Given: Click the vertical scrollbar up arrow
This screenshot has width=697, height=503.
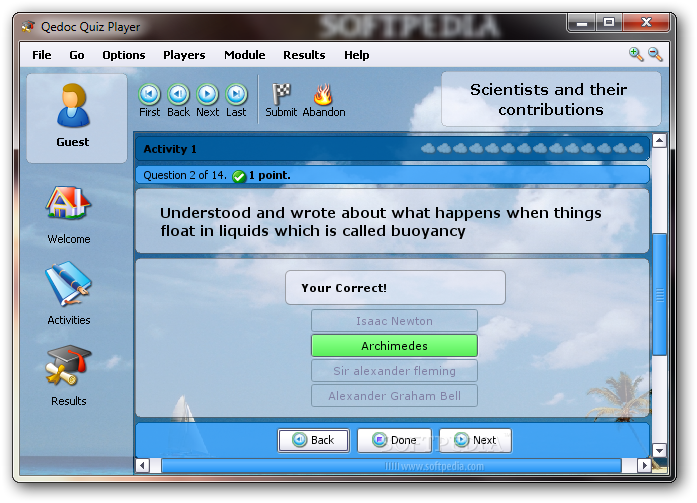Looking at the screenshot, I should tap(659, 141).
